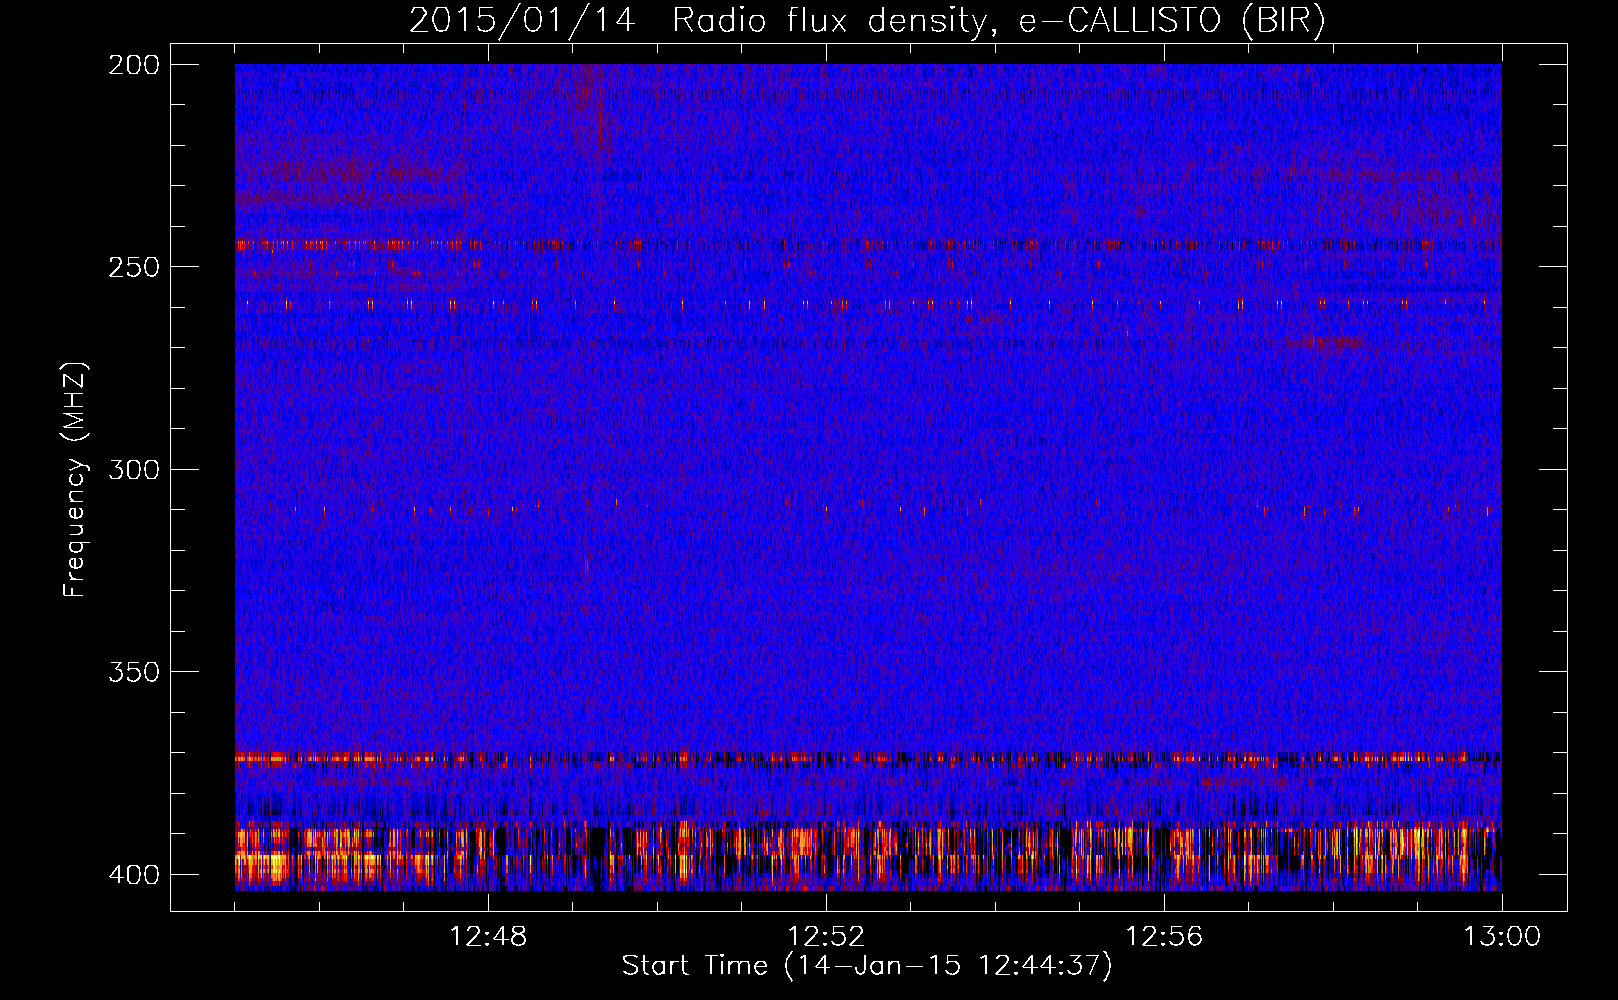Click the 13:00 time tick label
The height and width of the screenshot is (1000, 1618).
click(x=1502, y=937)
